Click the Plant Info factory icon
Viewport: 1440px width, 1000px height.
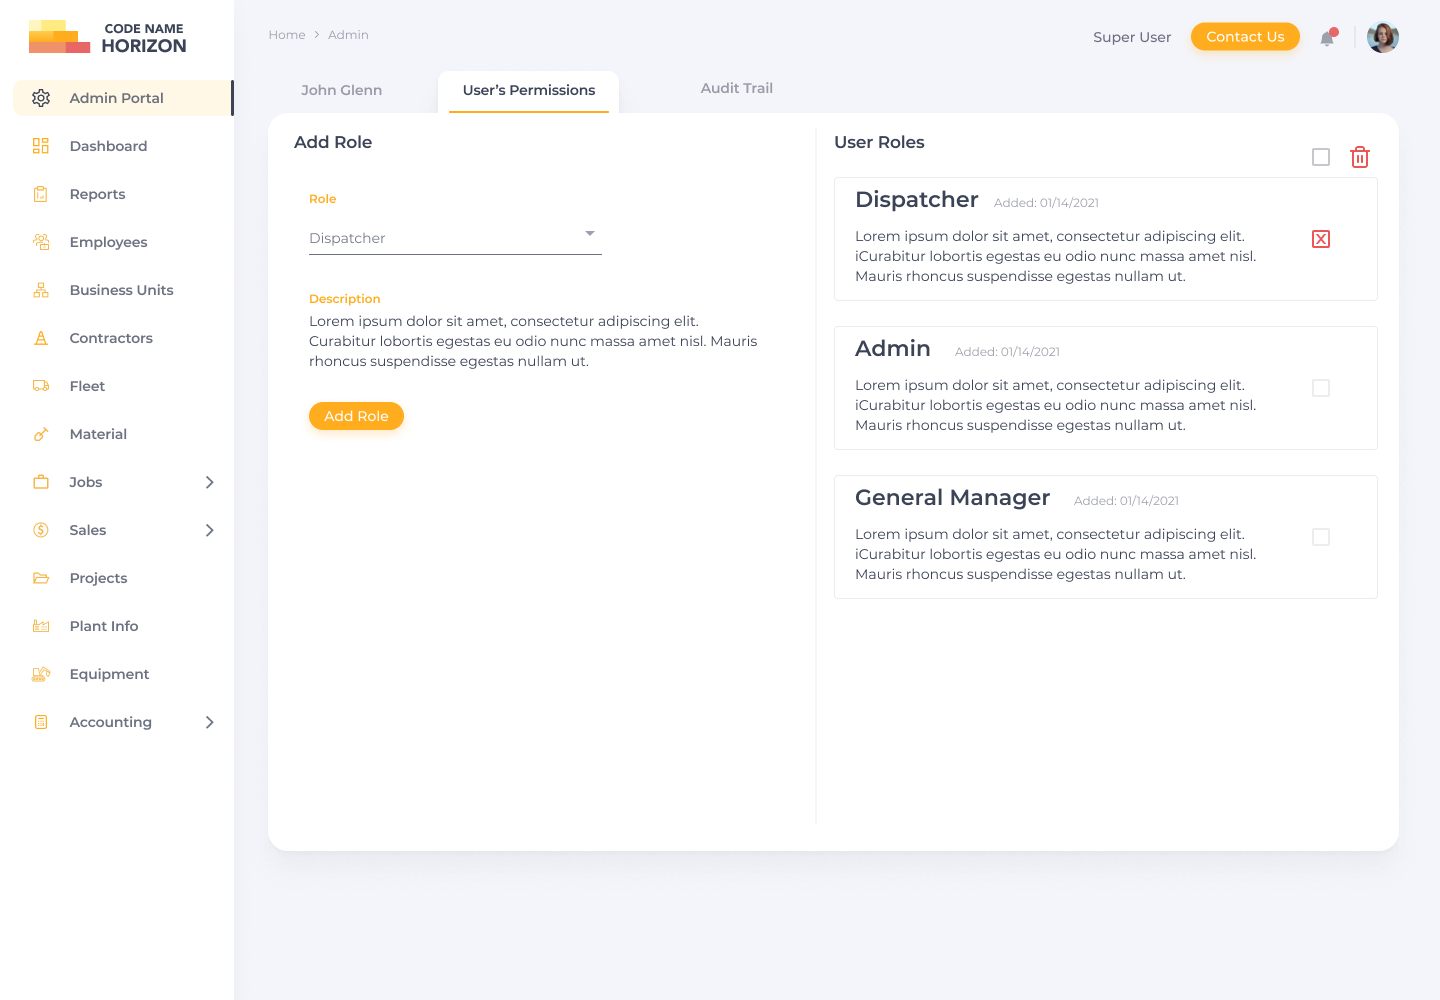[x=41, y=626]
